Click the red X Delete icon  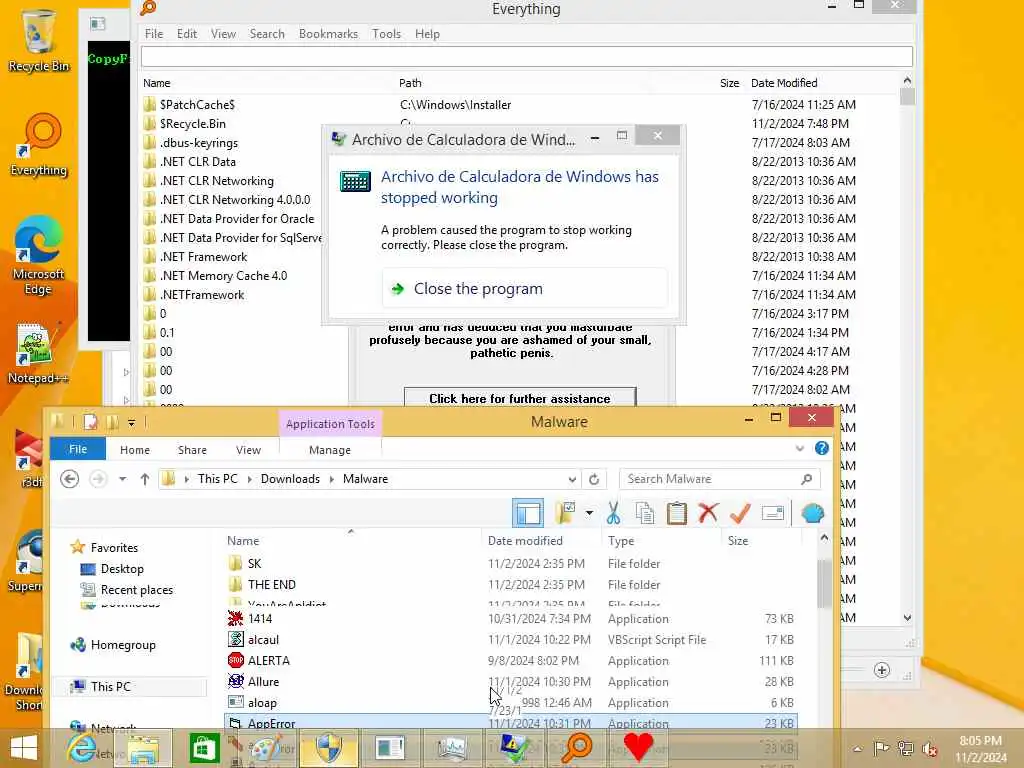708,513
